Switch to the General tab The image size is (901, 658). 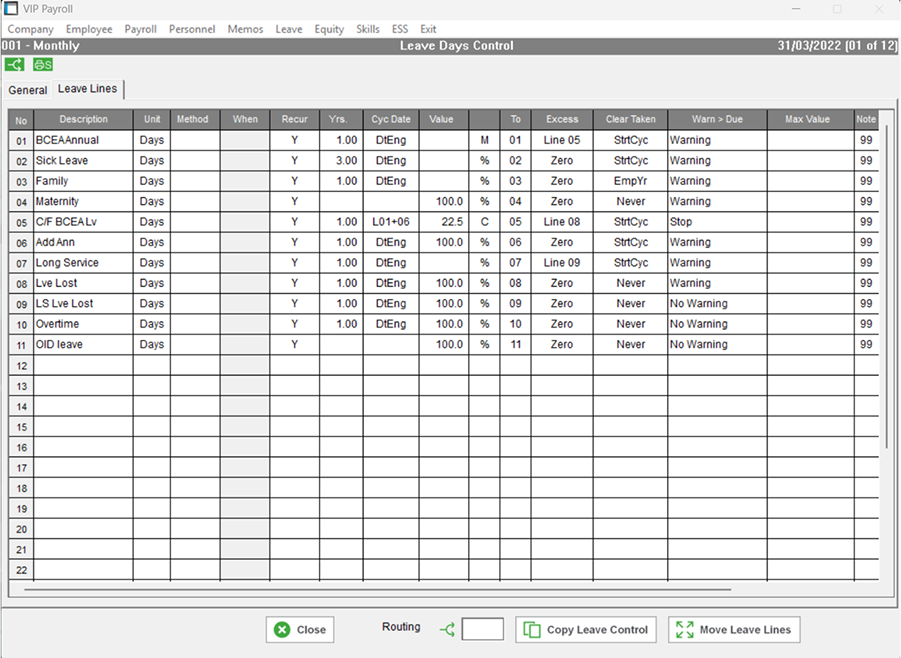[x=28, y=90]
